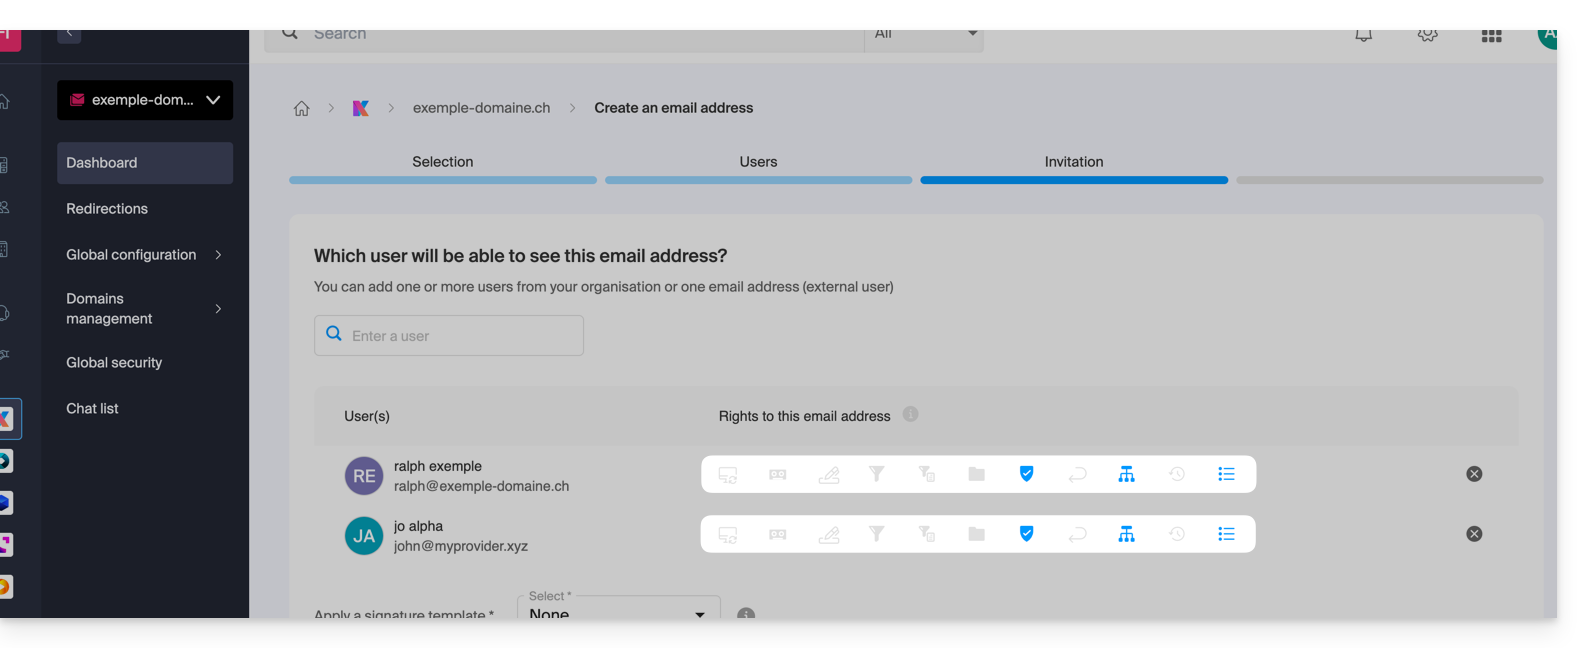
Task: Click the info icon beside Rights header
Action: 910,414
